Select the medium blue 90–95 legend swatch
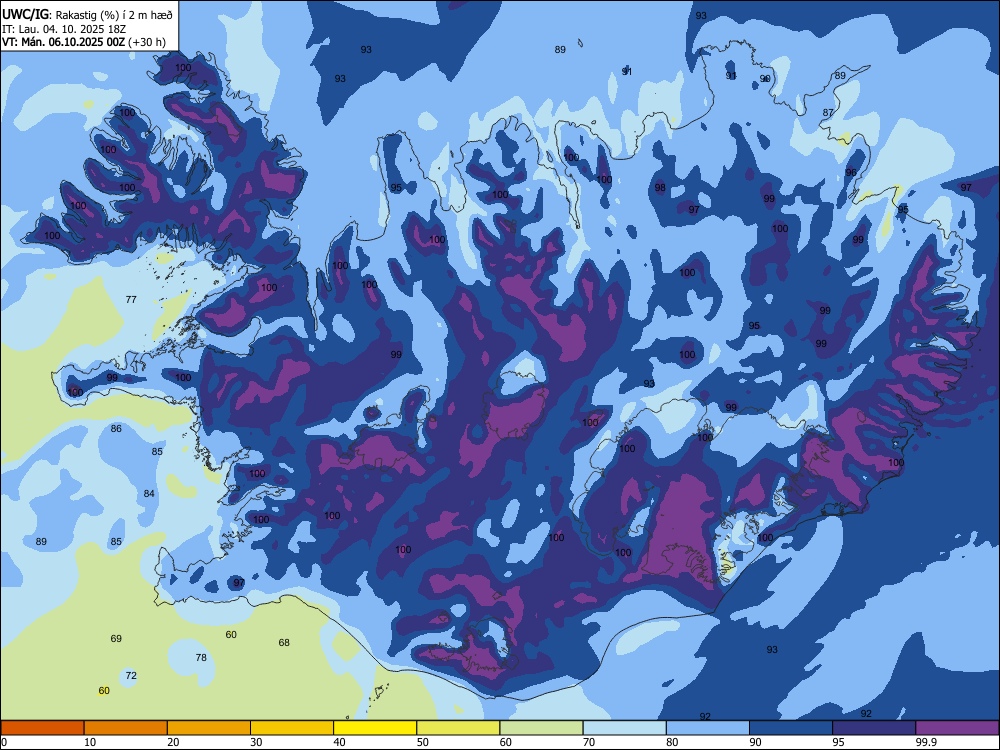 pos(791,728)
